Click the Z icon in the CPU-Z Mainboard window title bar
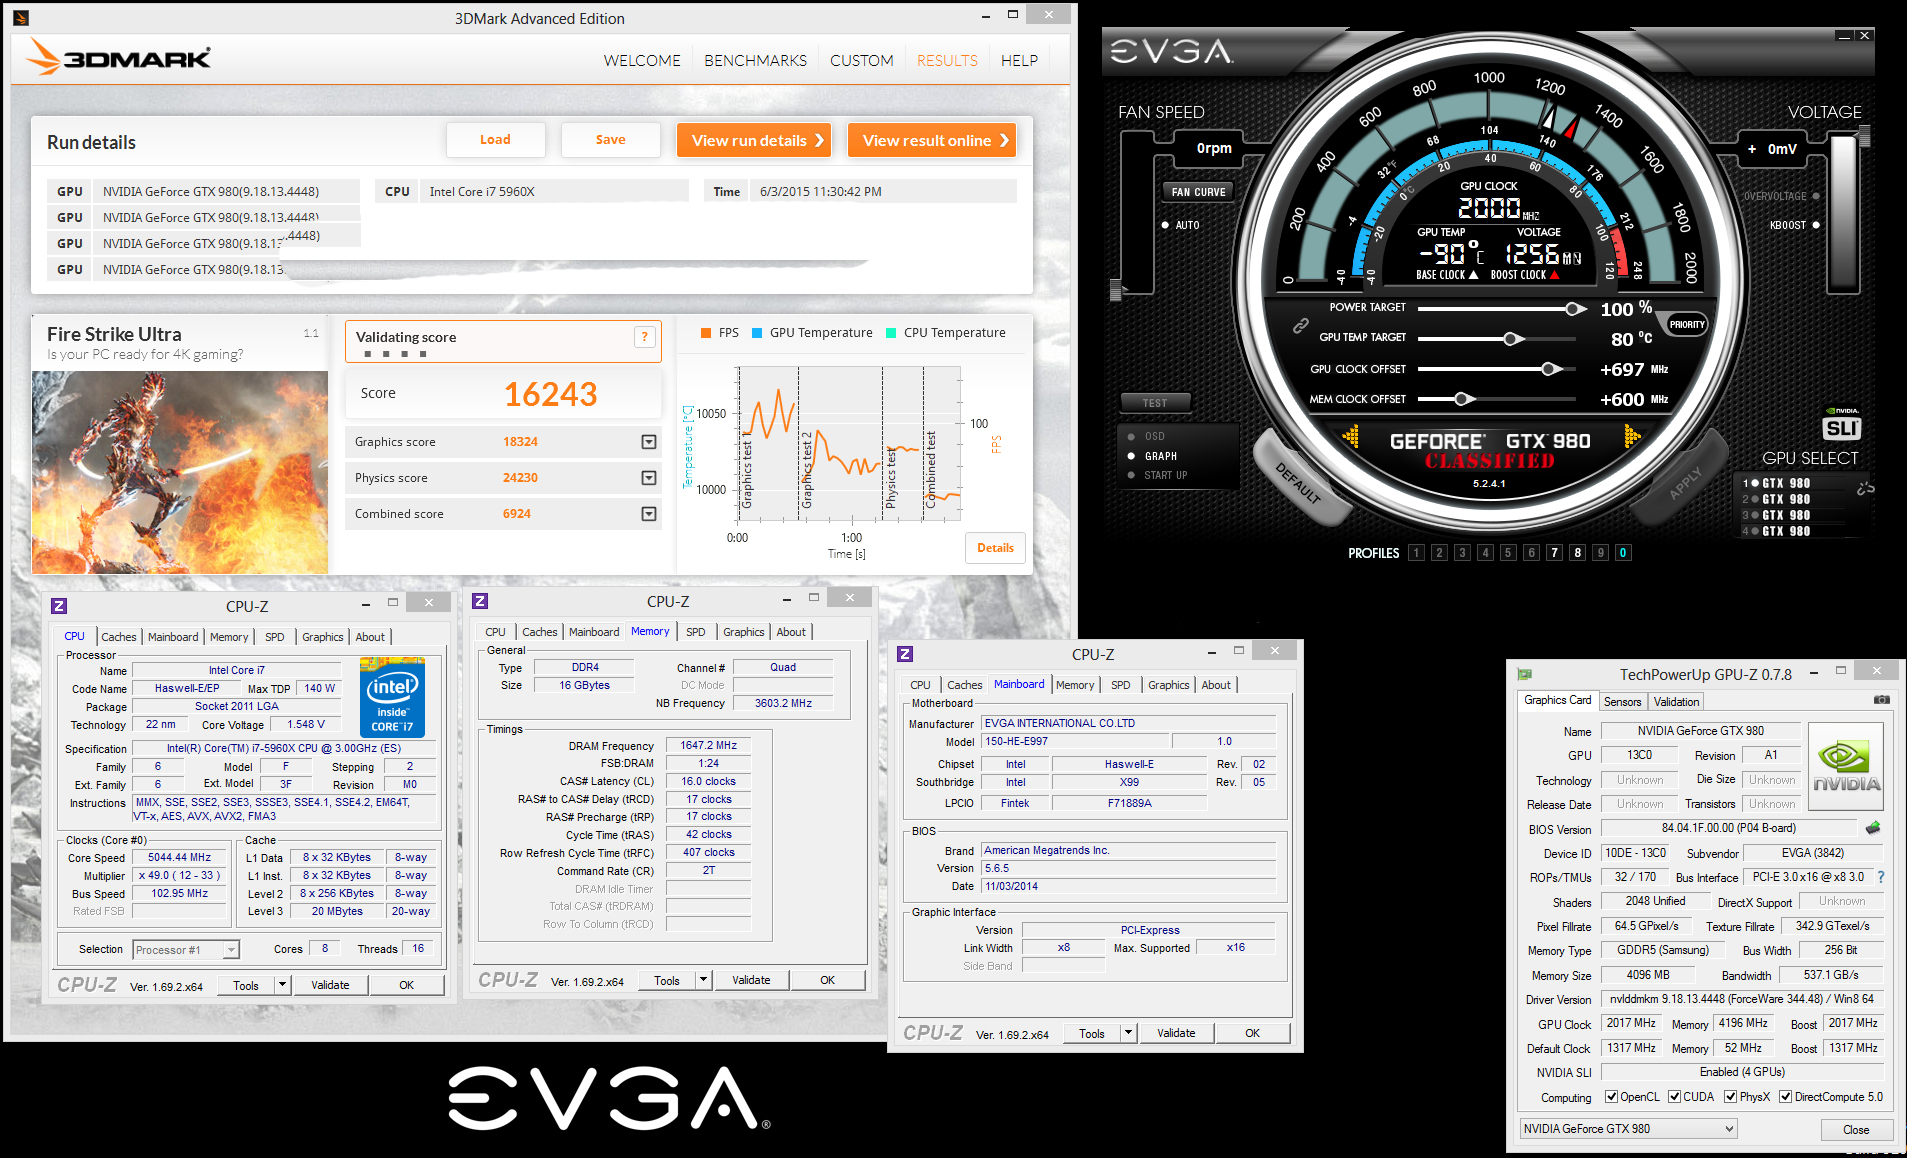The width and height of the screenshot is (1907, 1158). point(905,654)
